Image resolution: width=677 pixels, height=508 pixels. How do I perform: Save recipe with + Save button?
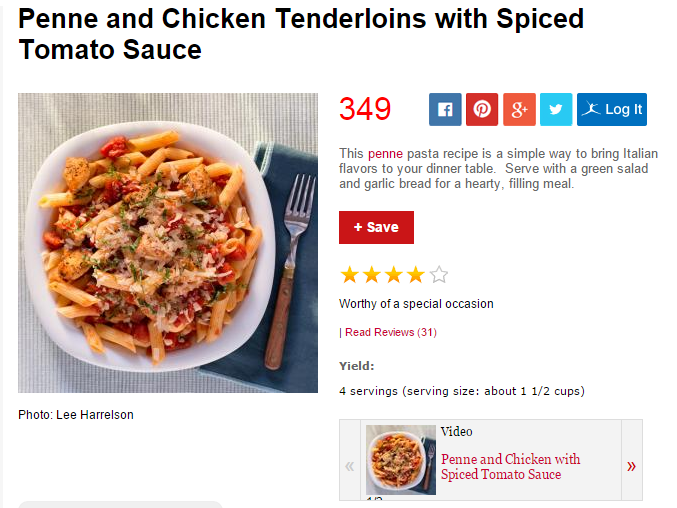point(376,227)
